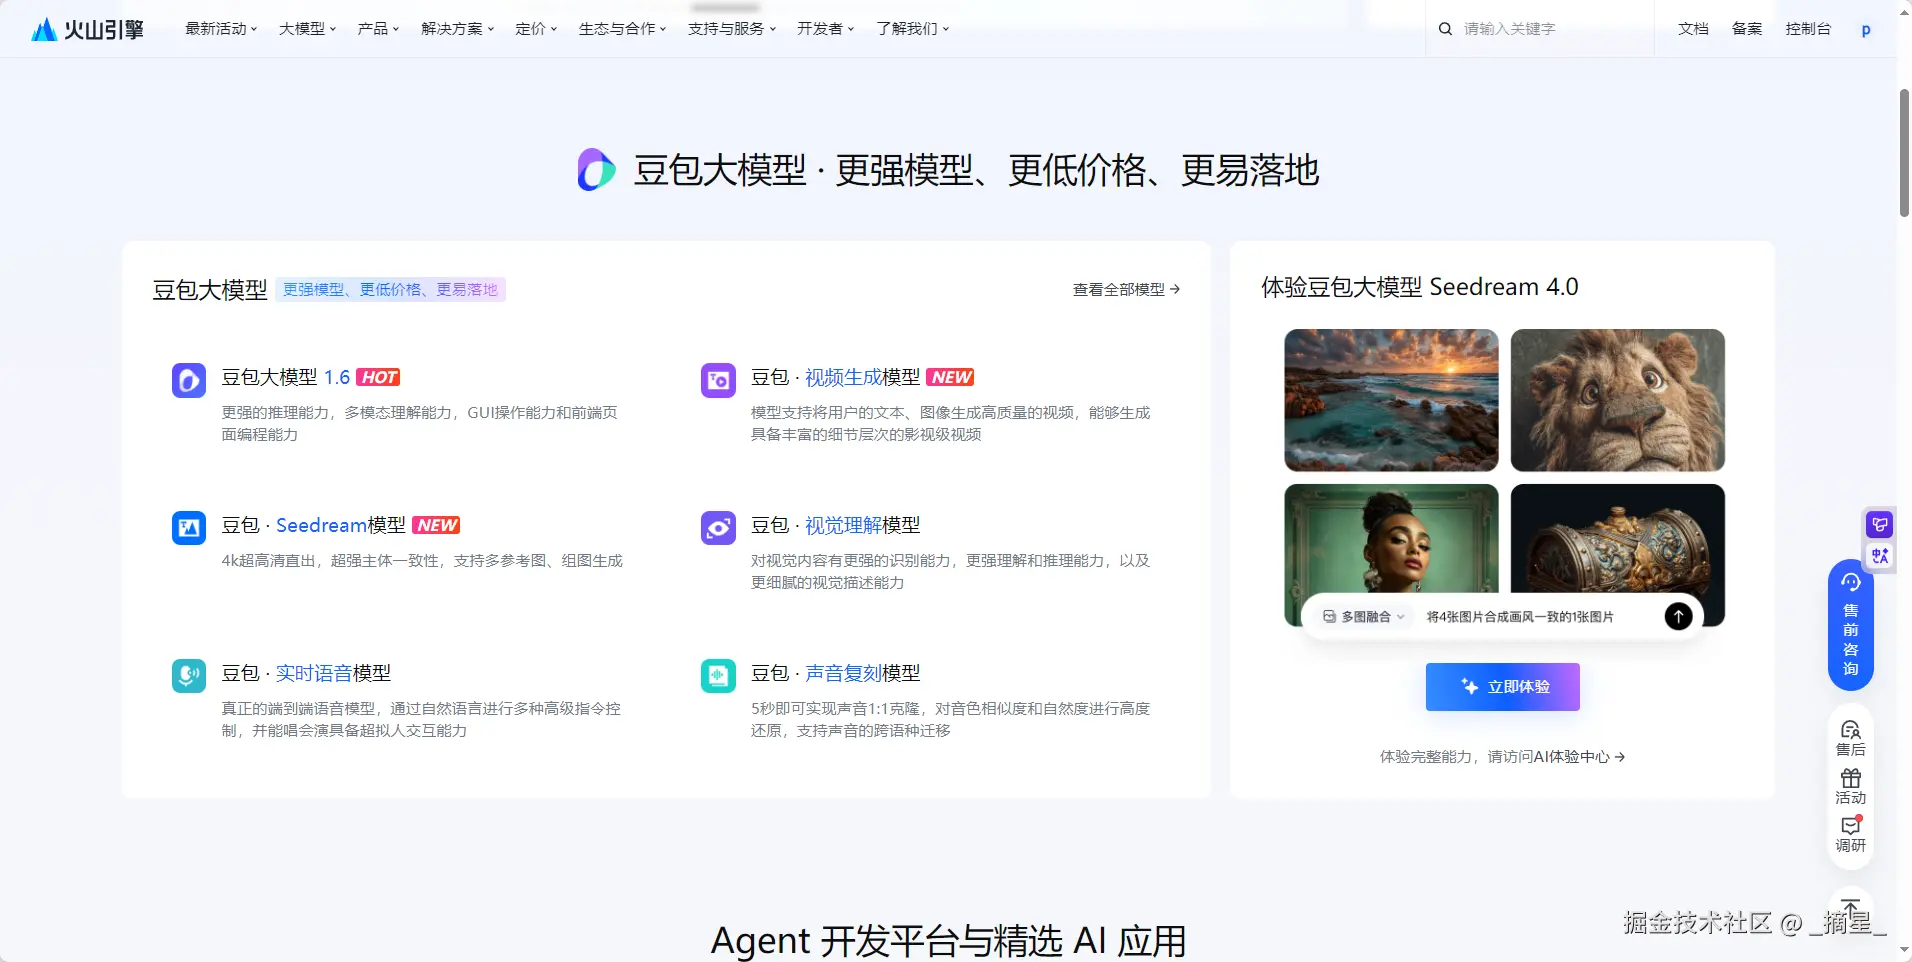
Task: Expand the 多图融合 mode dropdown
Action: tap(1364, 617)
